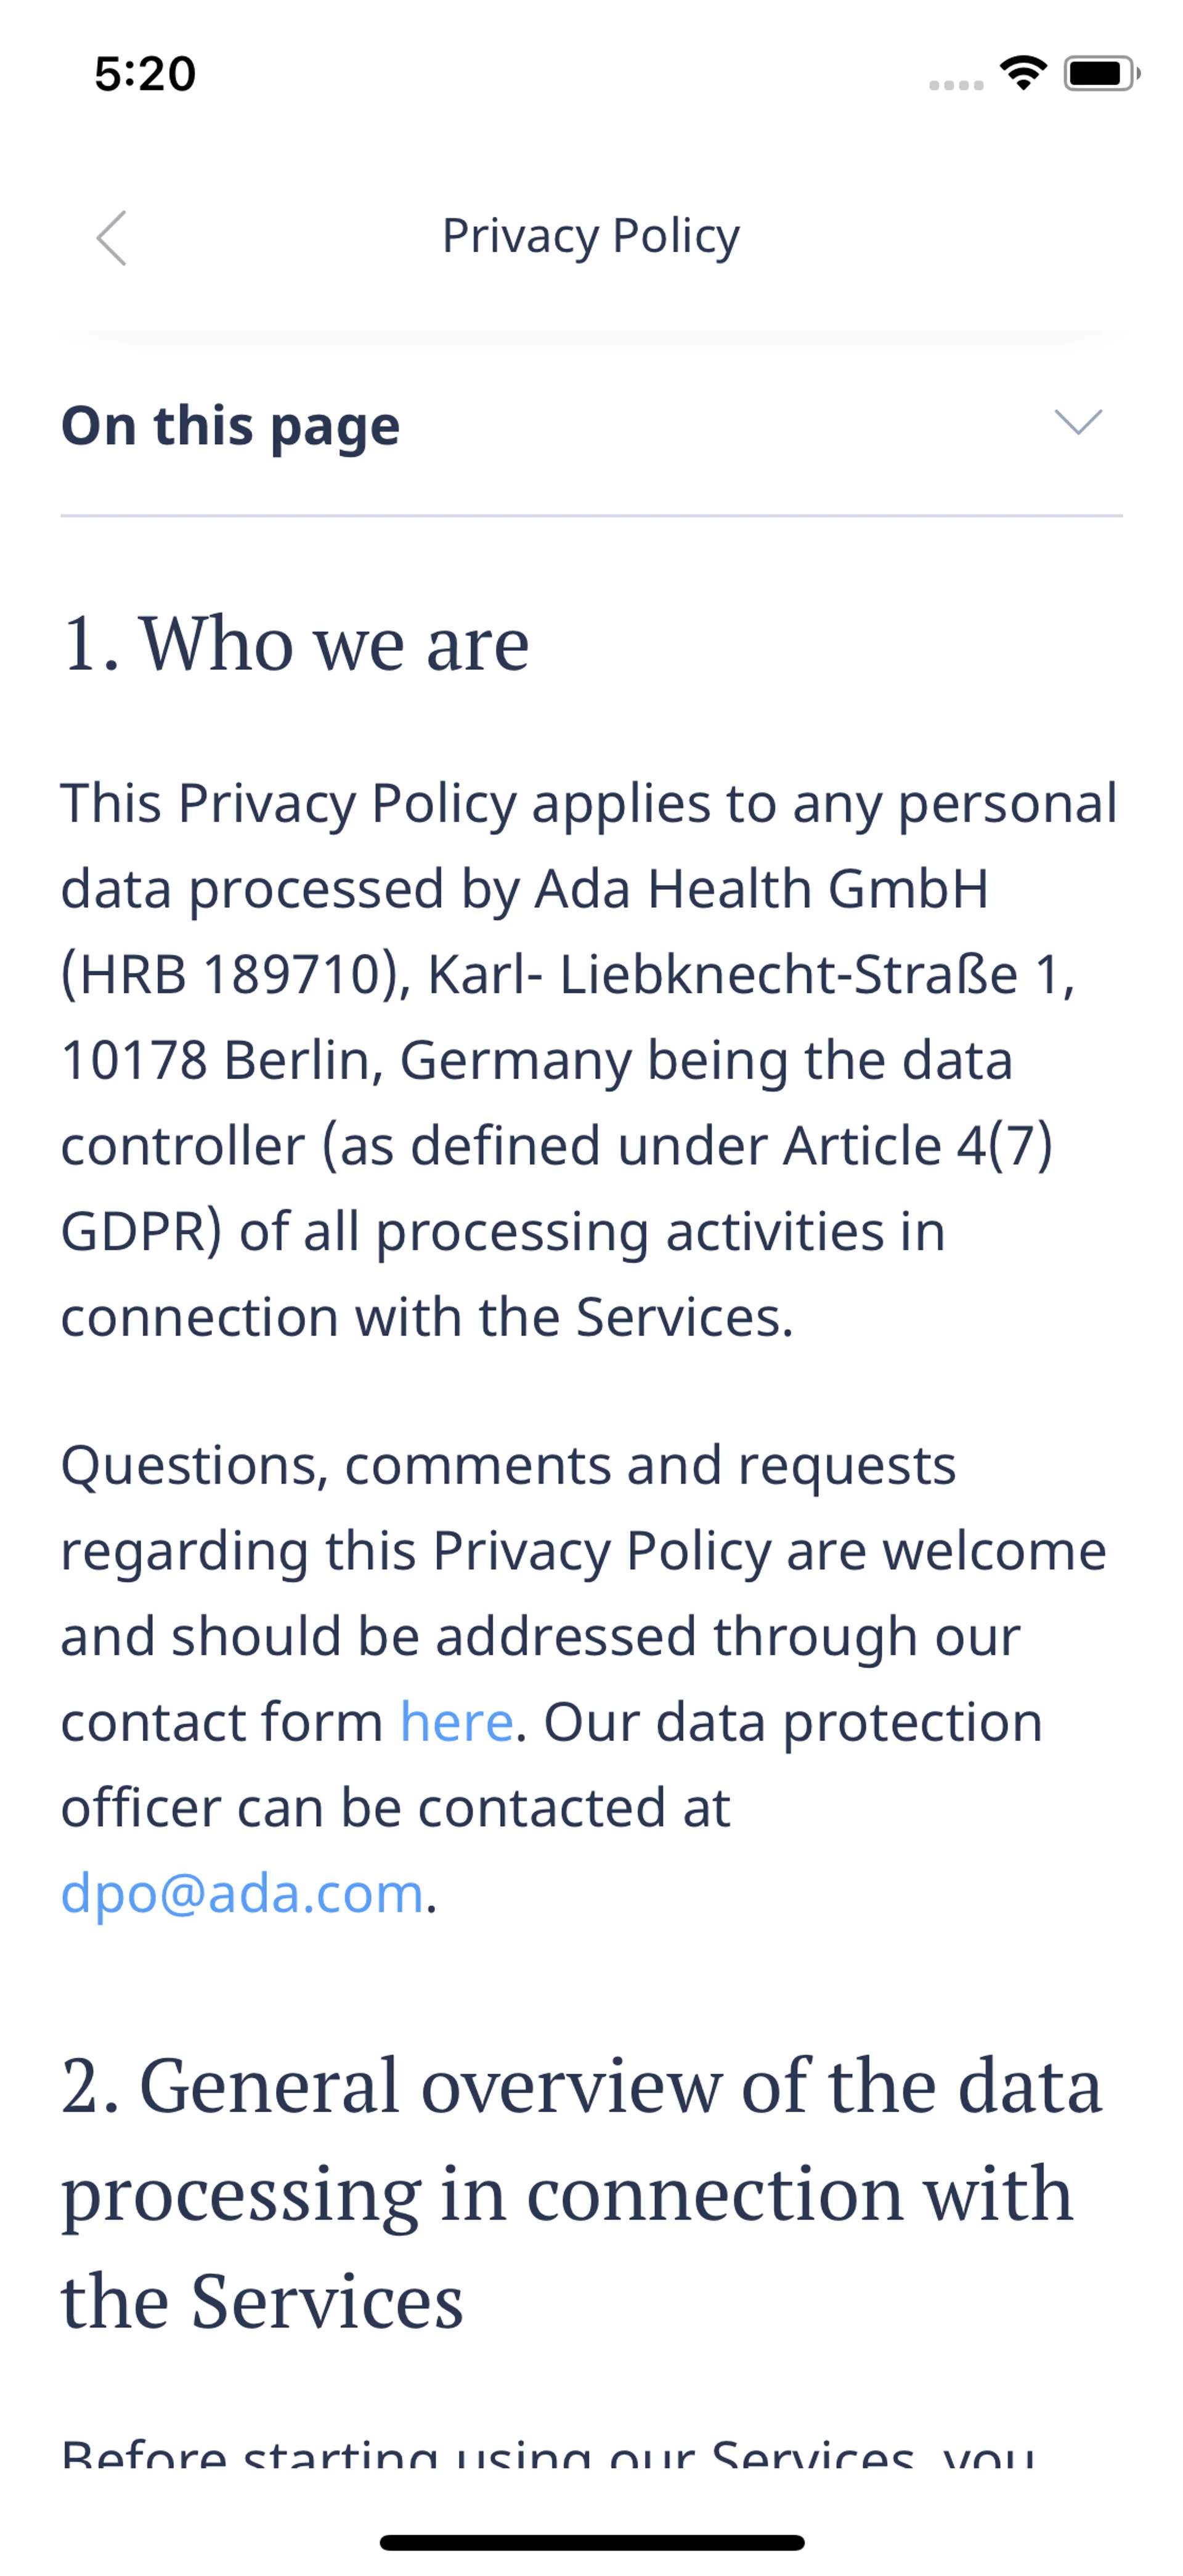1183x2576 pixels.
Task: Tap the Privacy Policy header title
Action: [x=591, y=236]
